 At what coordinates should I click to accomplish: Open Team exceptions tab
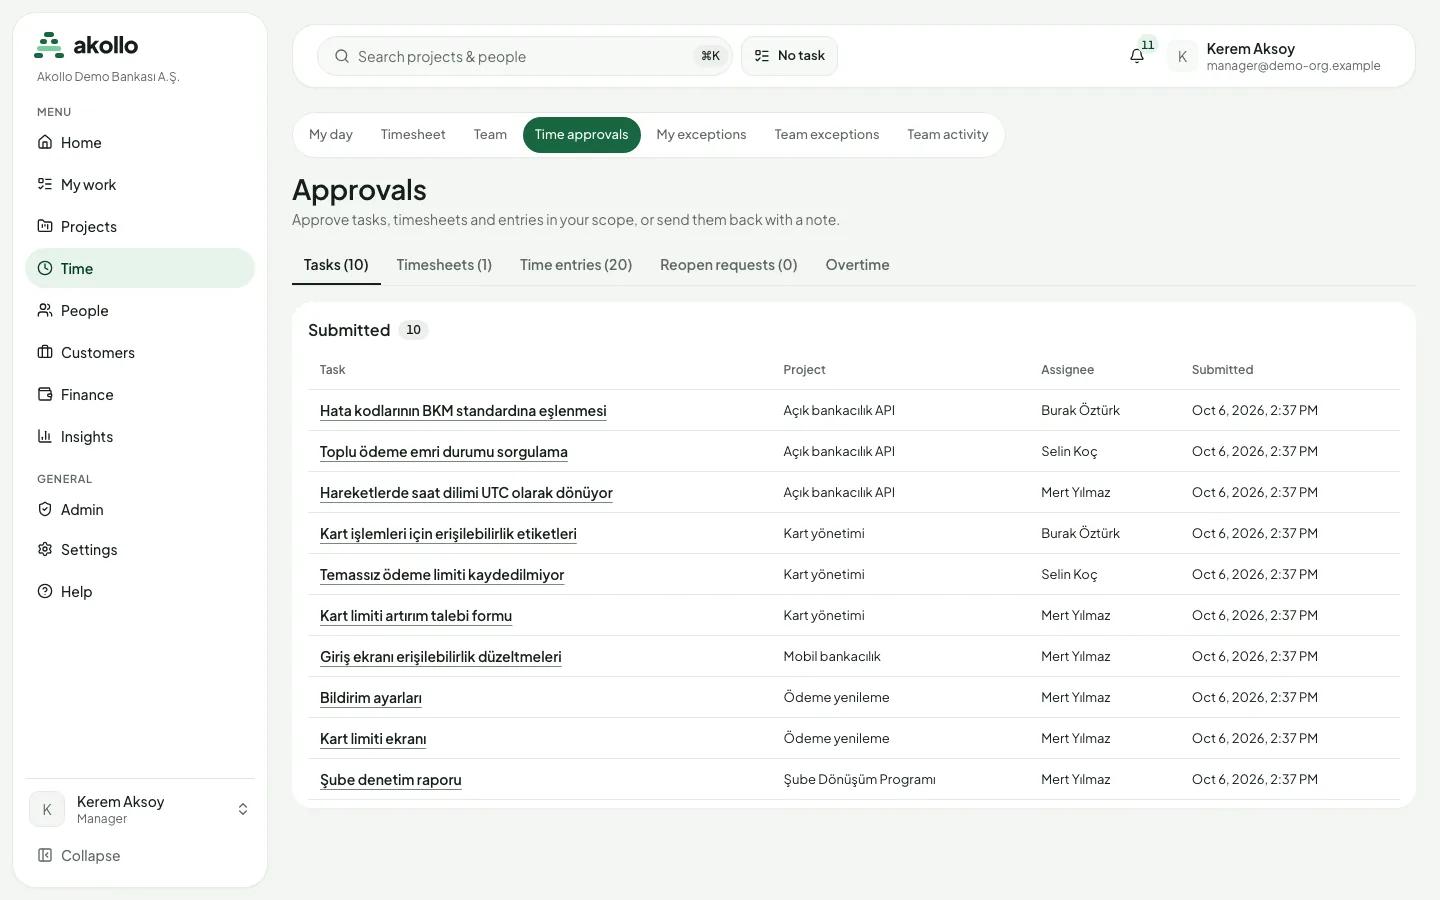click(827, 135)
